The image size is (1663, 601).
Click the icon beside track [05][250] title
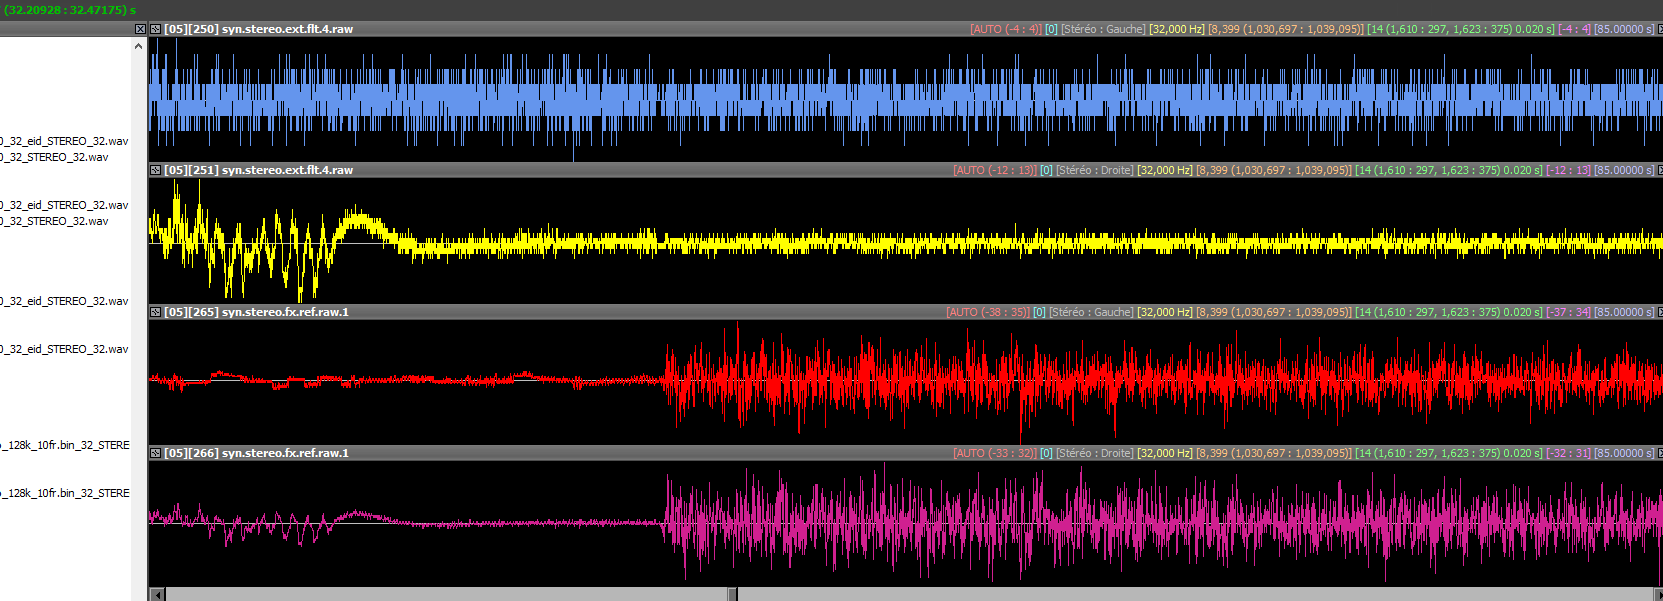[x=156, y=29]
